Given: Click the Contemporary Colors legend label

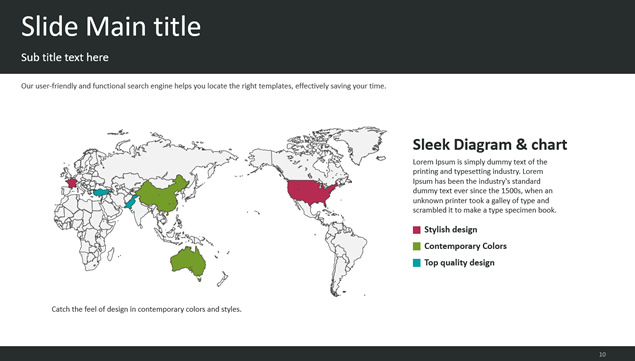Looking at the screenshot, I should [465, 246].
